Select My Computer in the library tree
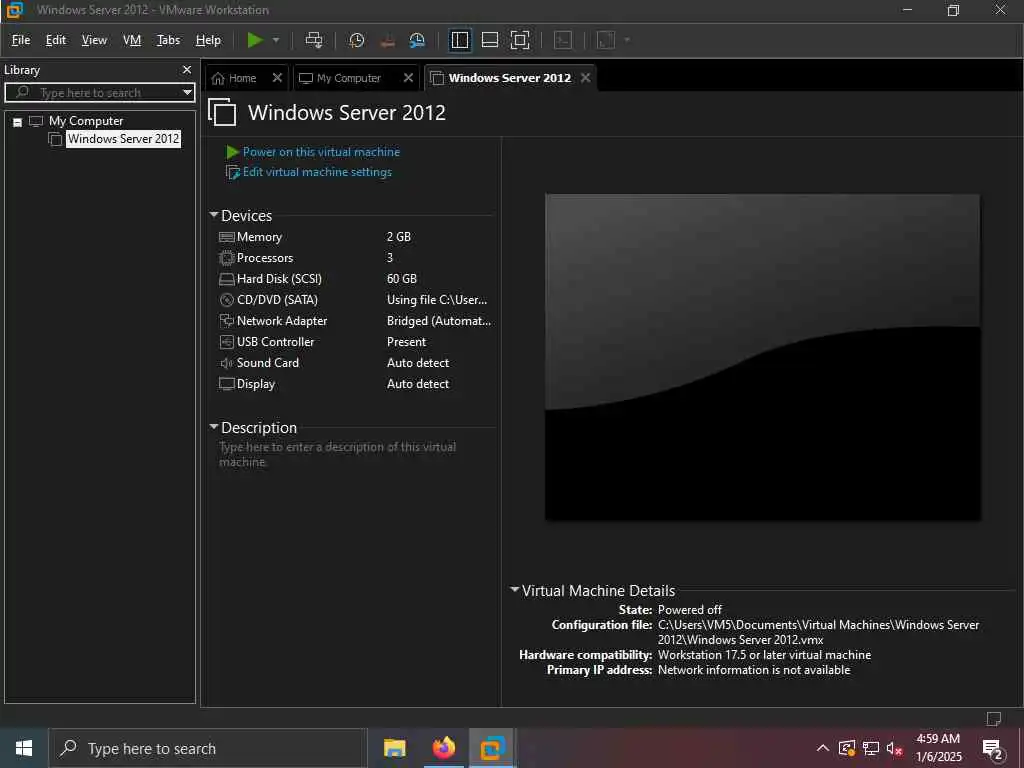 click(x=86, y=121)
